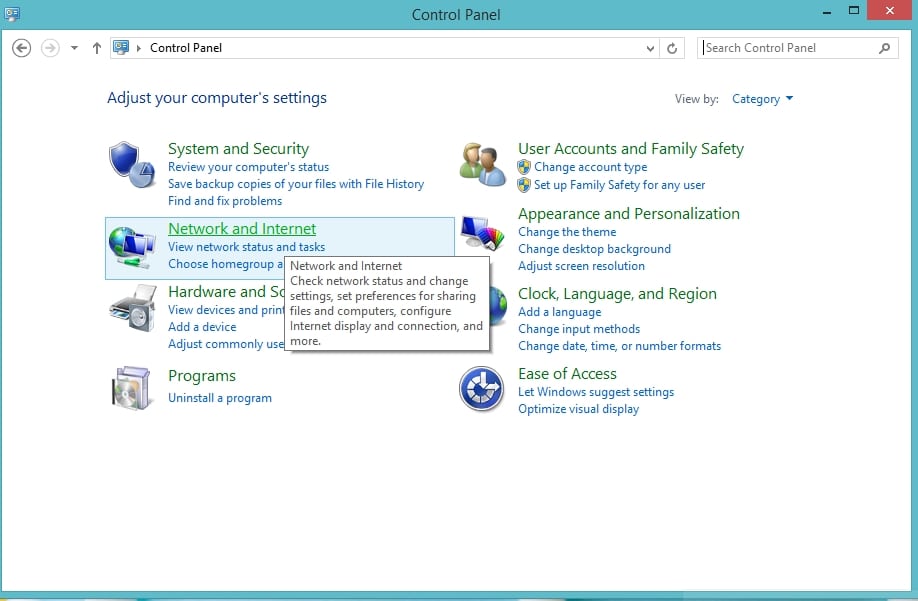
Task: Click the Control Panel breadcrumb text in address bar
Action: pyautogui.click(x=186, y=48)
